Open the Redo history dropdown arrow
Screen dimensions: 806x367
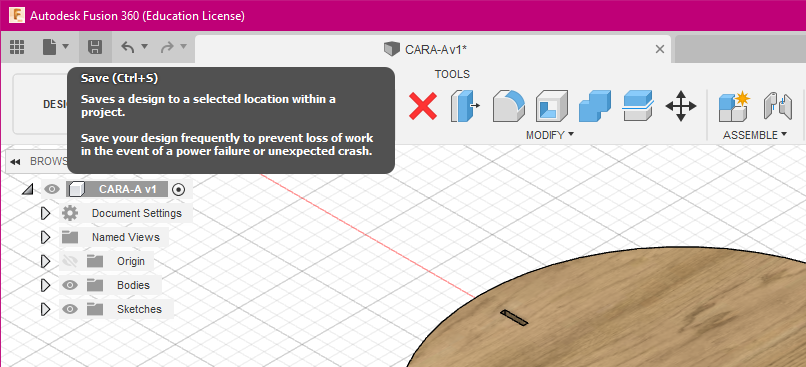[x=184, y=47]
